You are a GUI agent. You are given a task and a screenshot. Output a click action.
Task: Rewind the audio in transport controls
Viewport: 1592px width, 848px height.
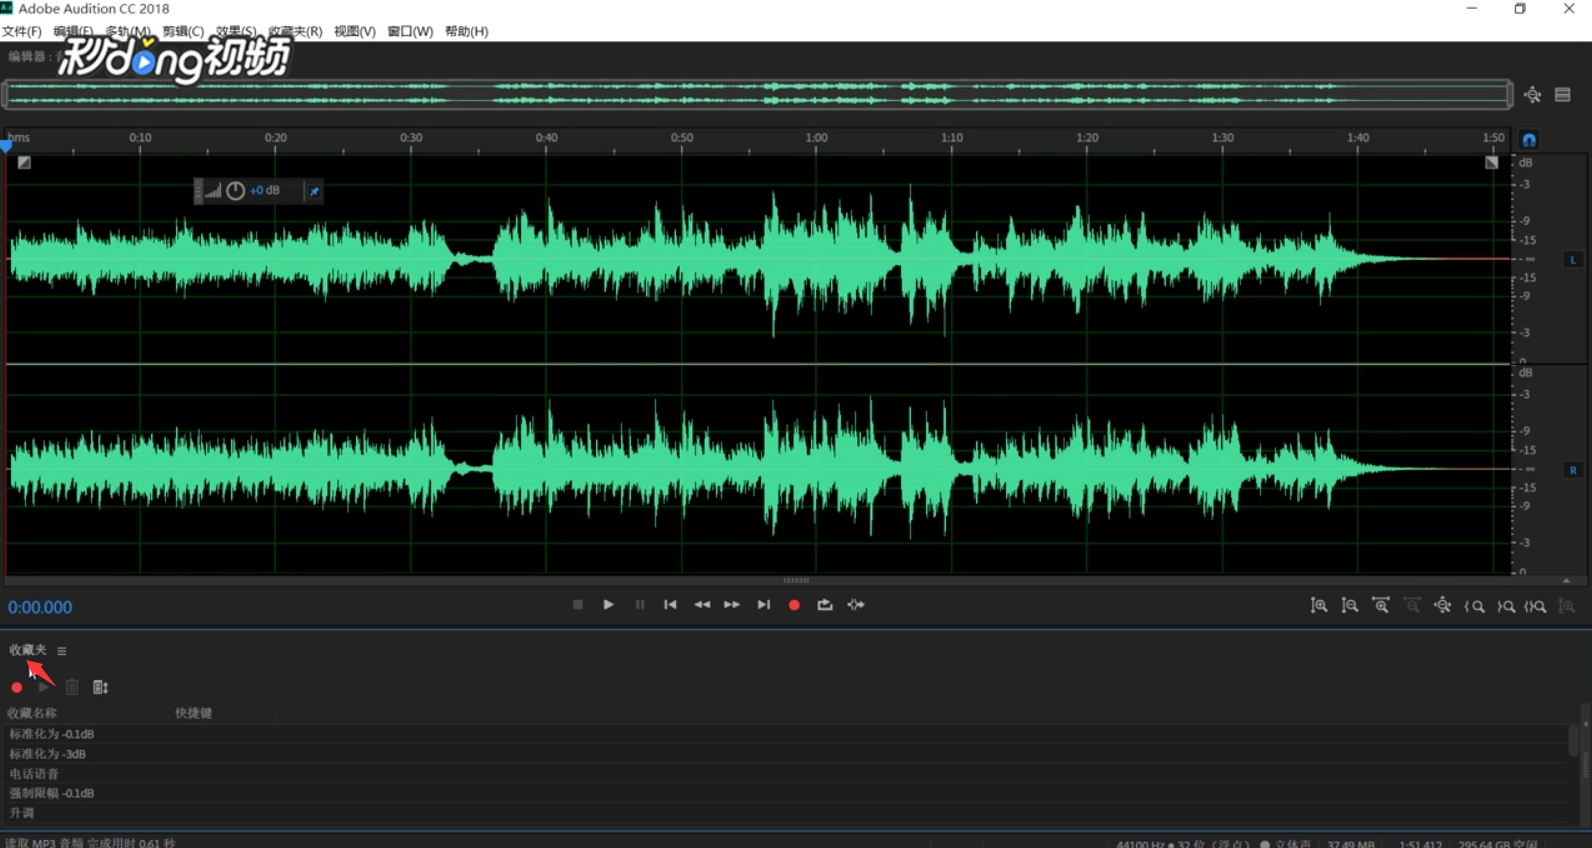pyautogui.click(x=702, y=605)
